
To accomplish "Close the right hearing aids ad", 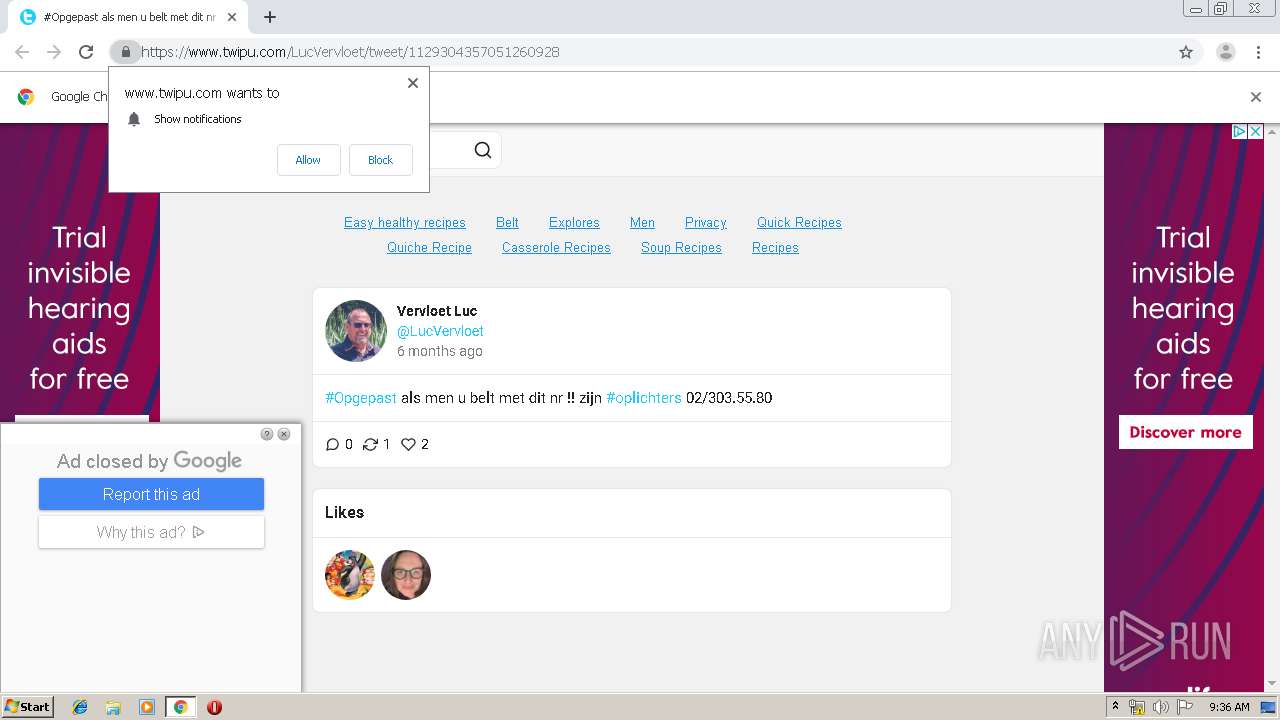I will click(1256, 131).
